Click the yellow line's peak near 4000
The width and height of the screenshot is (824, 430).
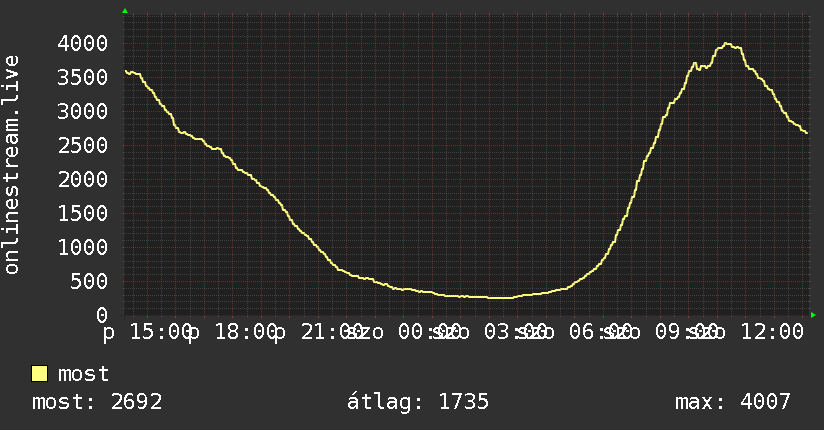[726, 44]
